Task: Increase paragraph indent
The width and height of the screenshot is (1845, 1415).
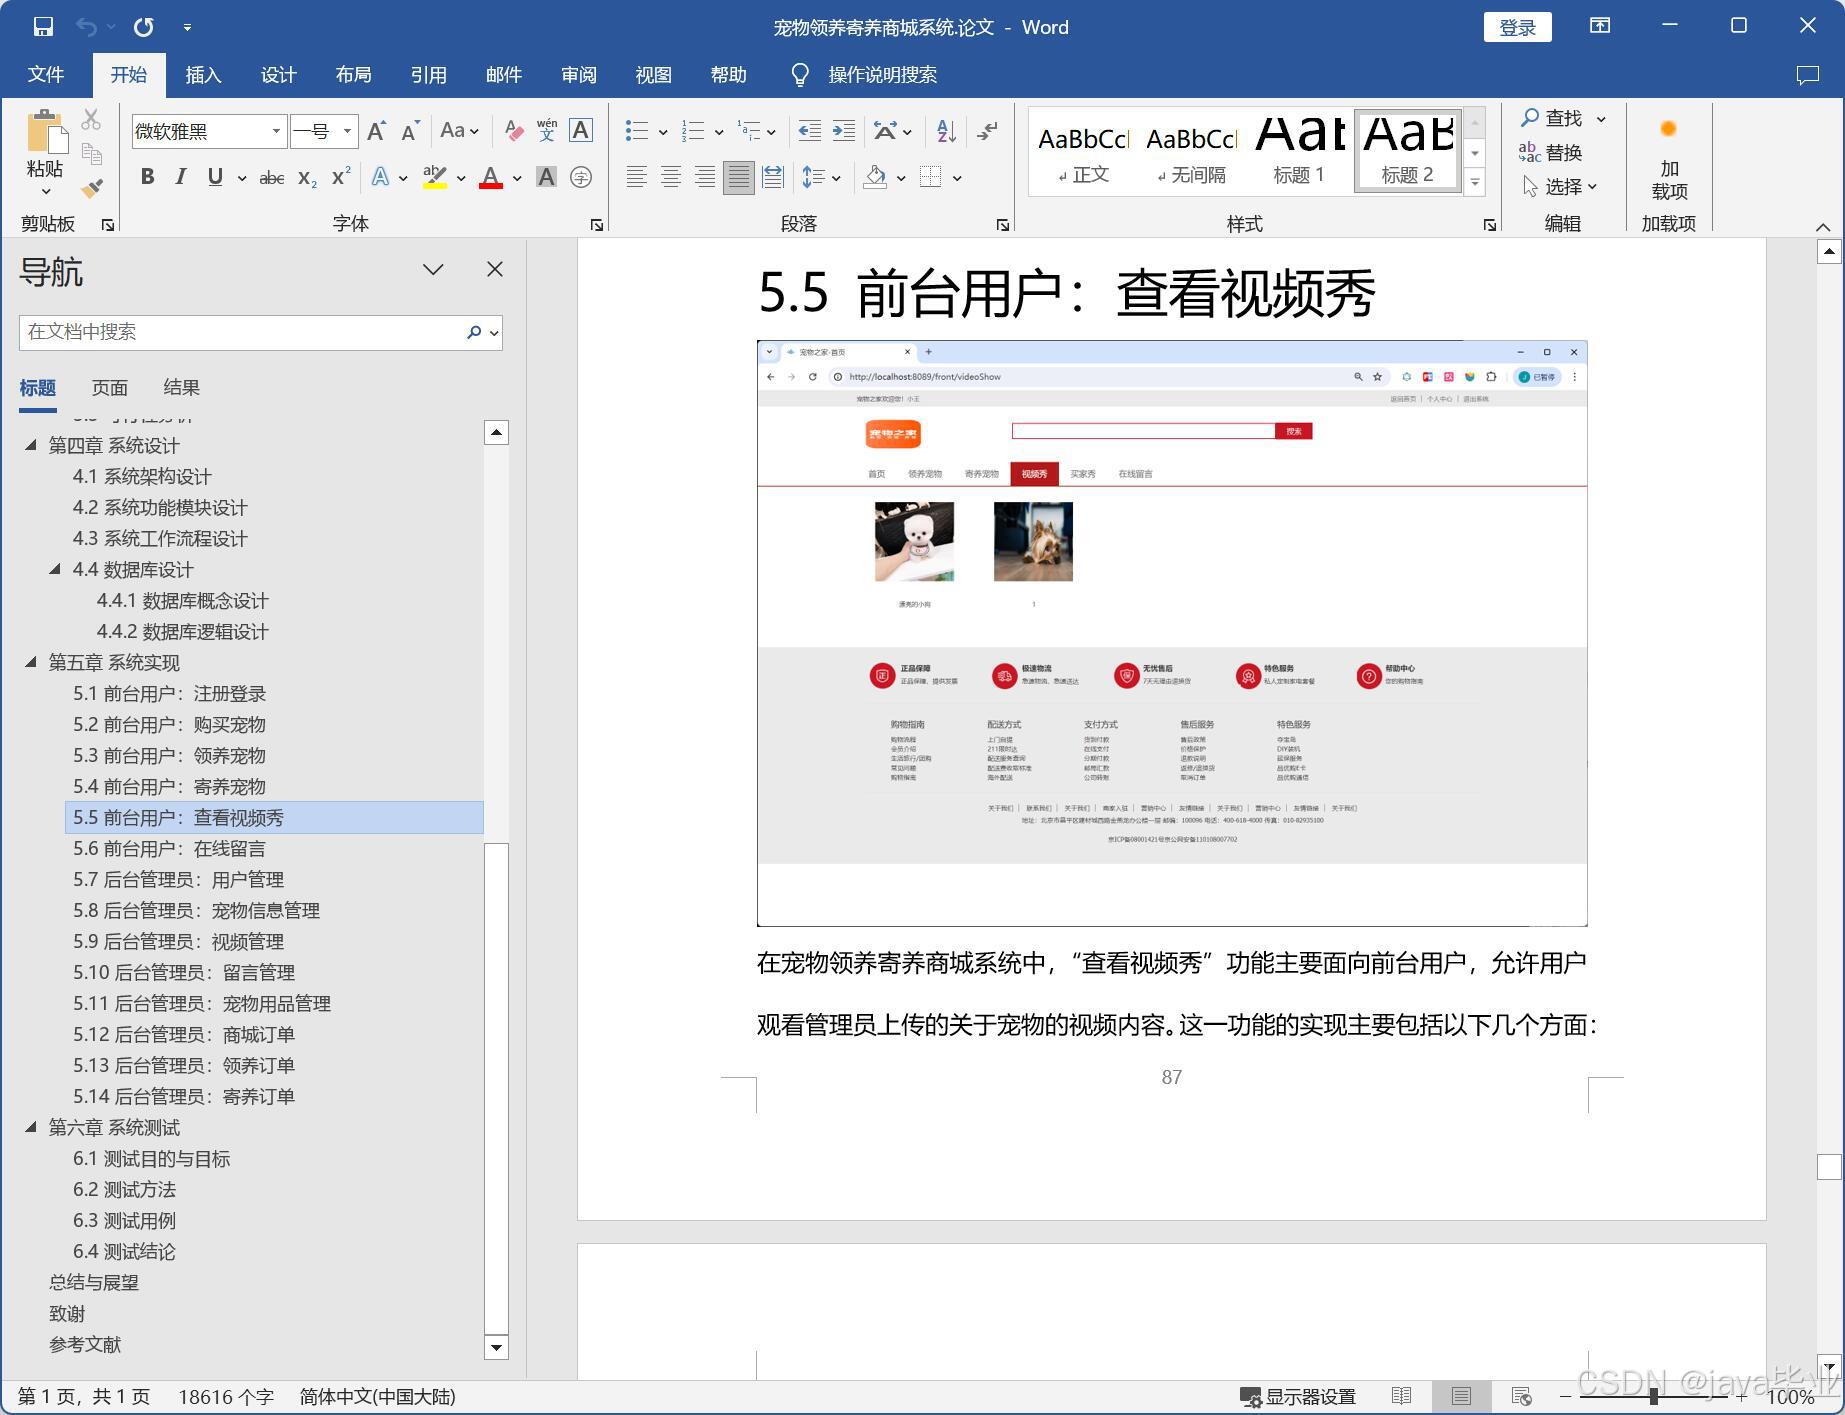Action: click(x=843, y=131)
